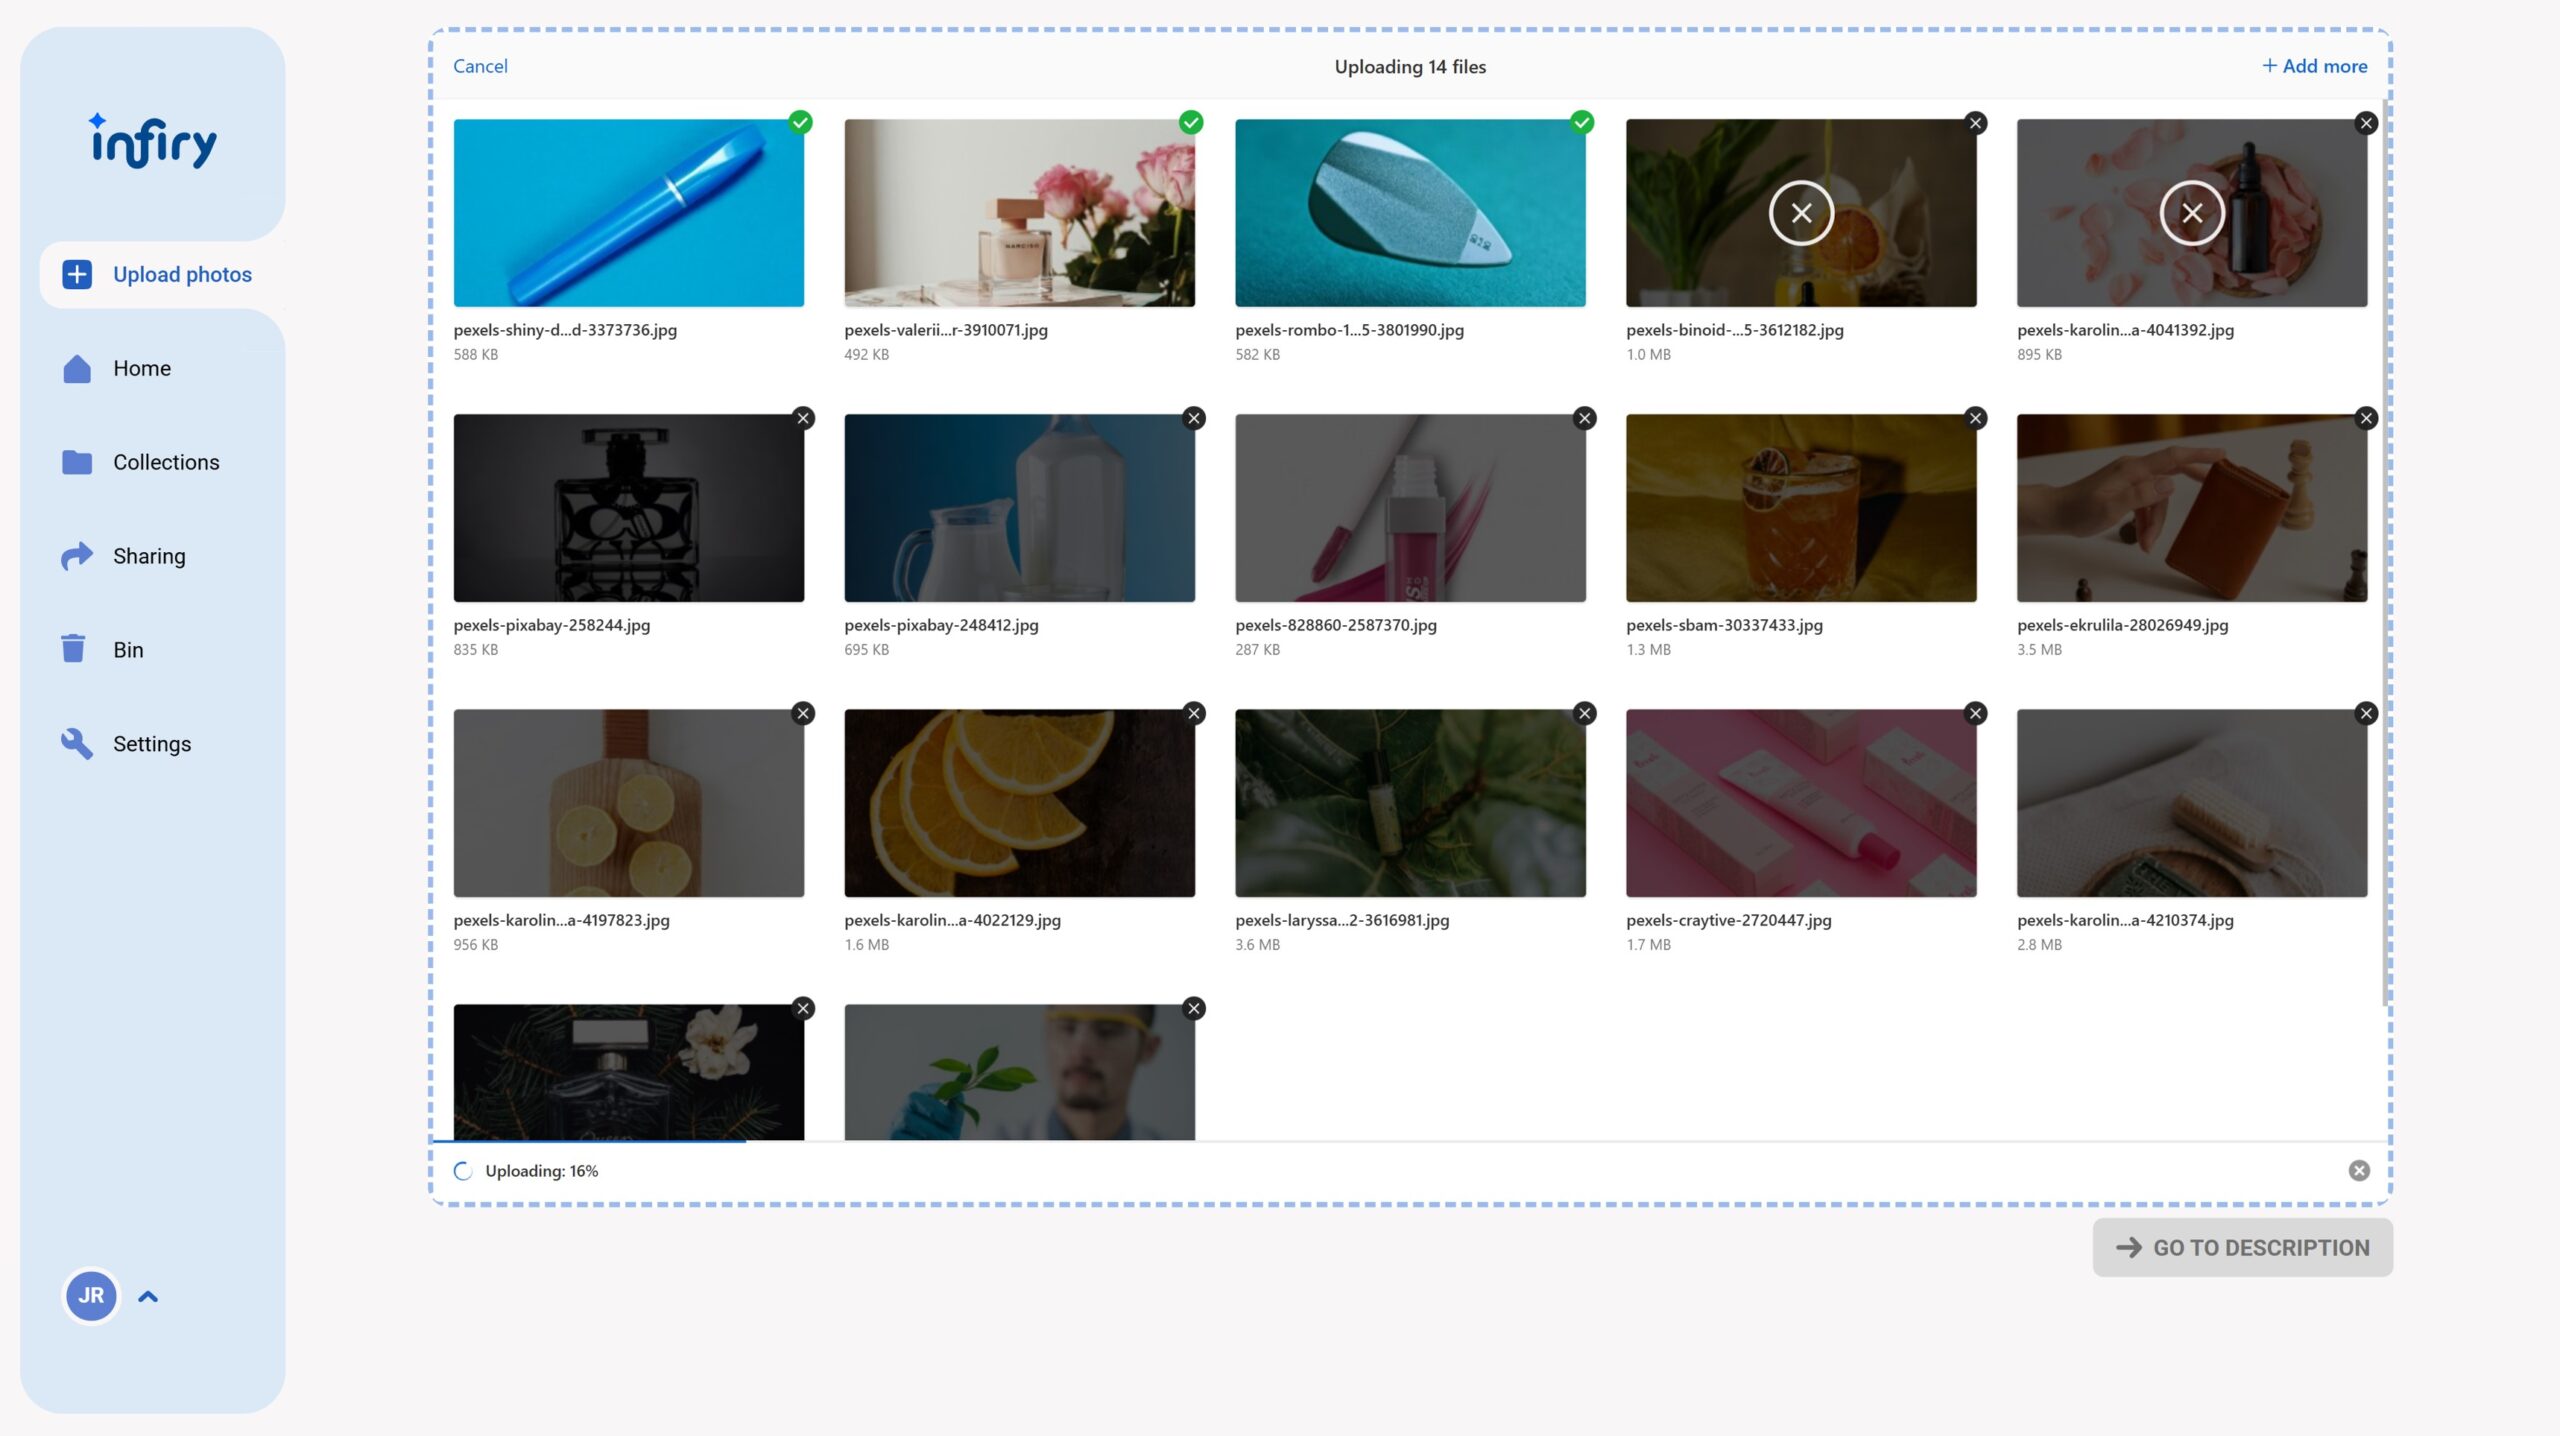2560x1436 pixels.
Task: Select the pexels-rombo teal thumbnail
Action: coord(1410,213)
